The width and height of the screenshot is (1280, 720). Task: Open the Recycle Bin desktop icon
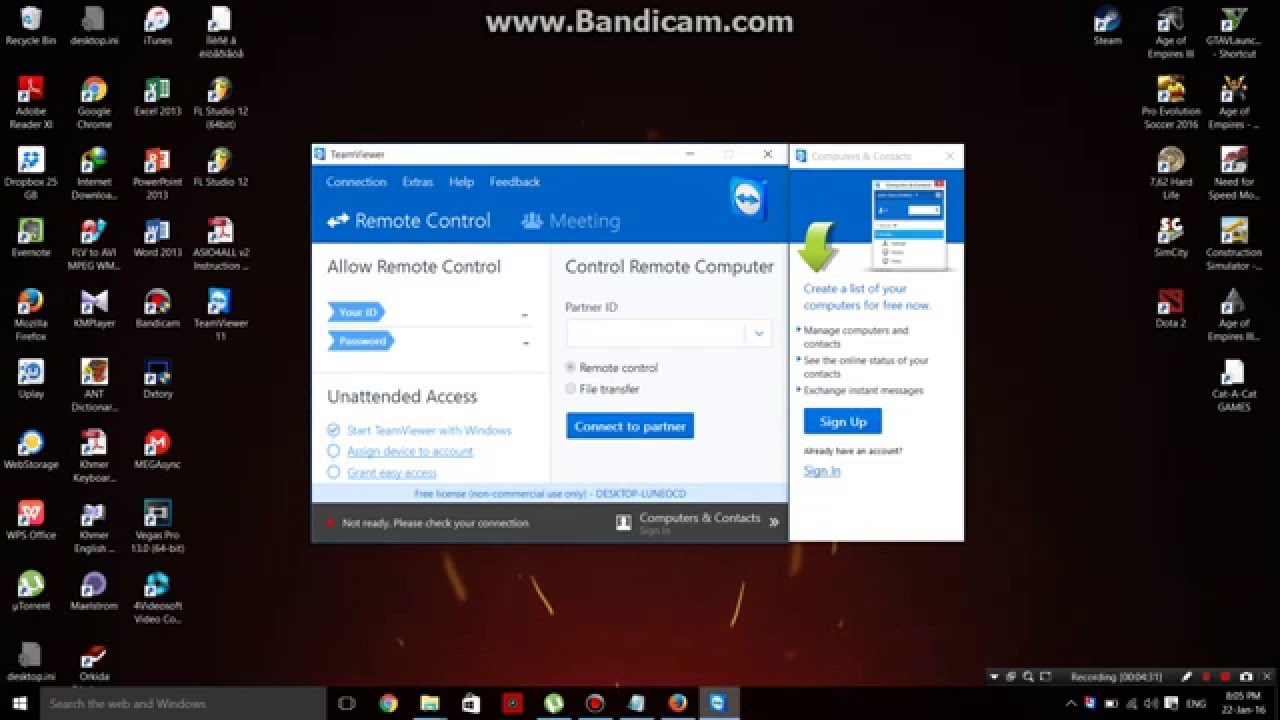coord(30,26)
